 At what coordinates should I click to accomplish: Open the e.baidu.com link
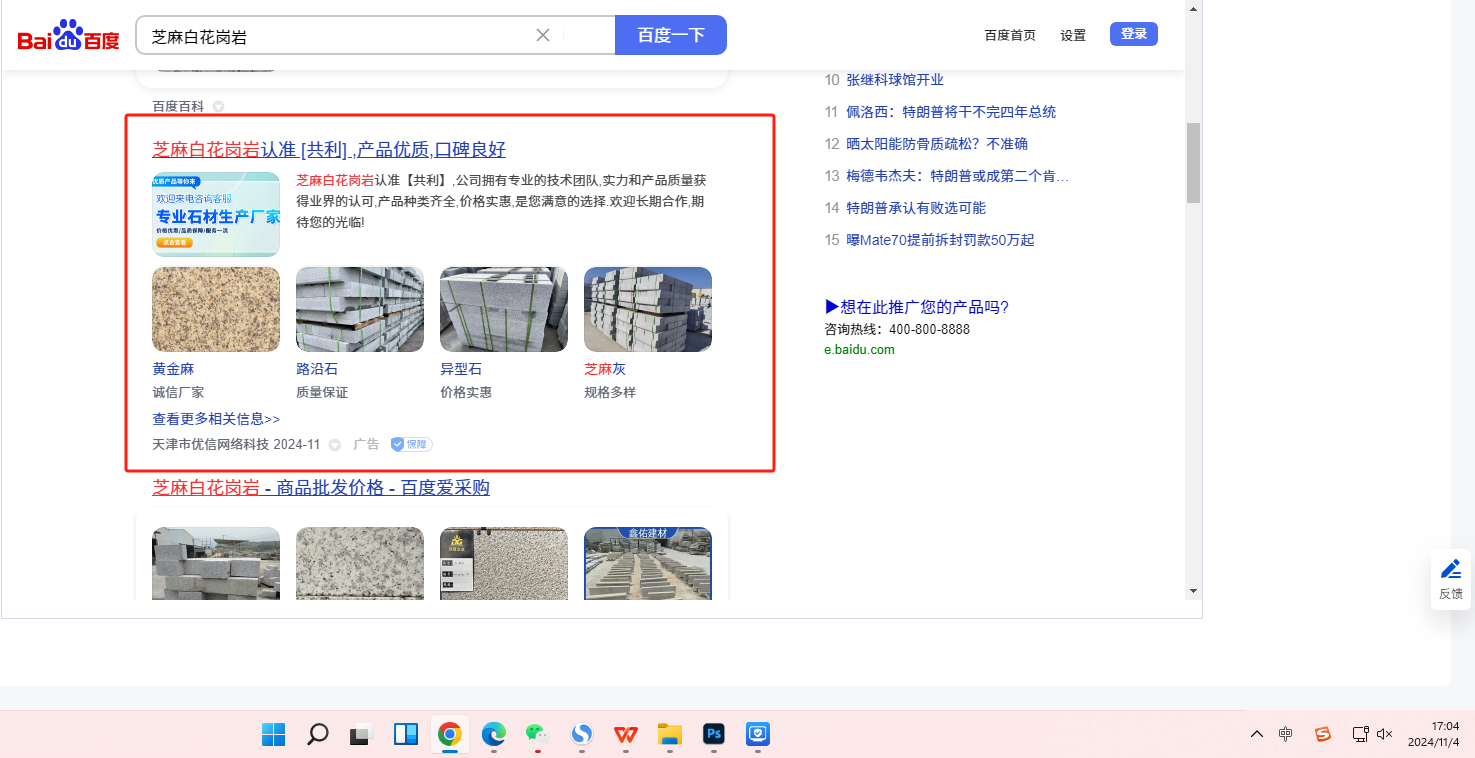(859, 350)
